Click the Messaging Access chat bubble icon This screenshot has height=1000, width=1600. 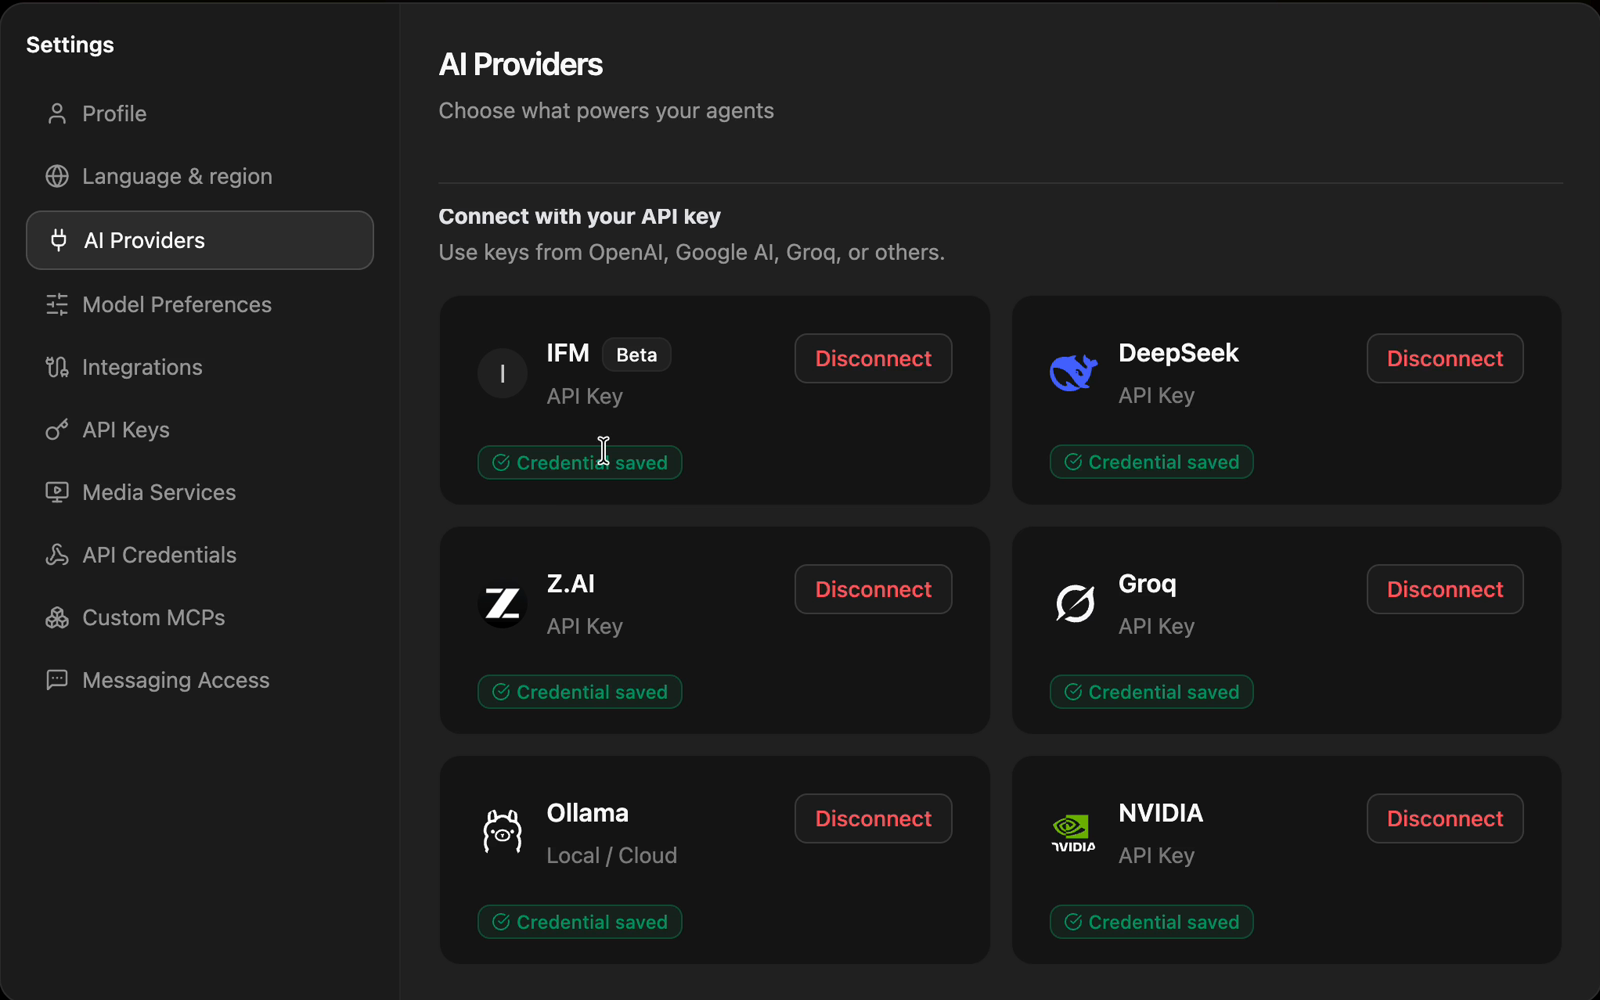coord(57,680)
